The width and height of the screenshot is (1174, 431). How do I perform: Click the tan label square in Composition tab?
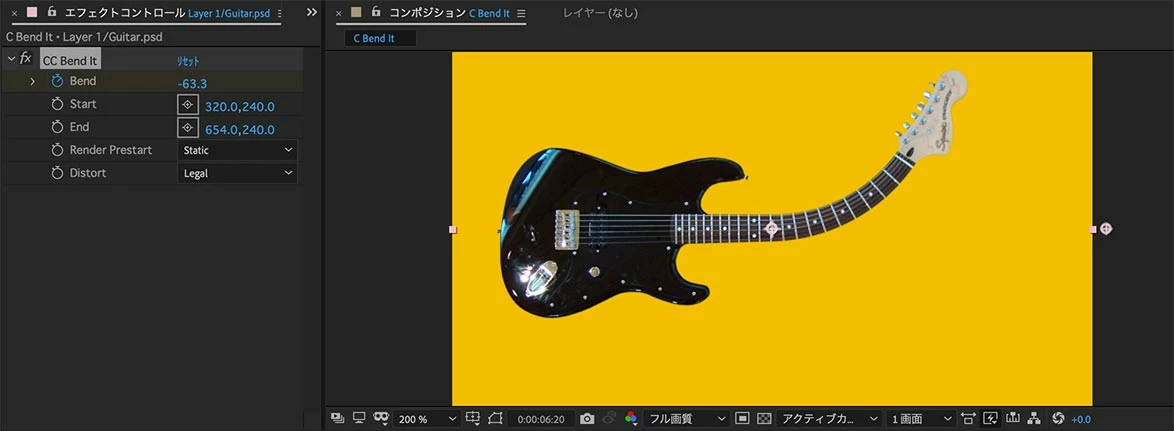click(x=356, y=13)
